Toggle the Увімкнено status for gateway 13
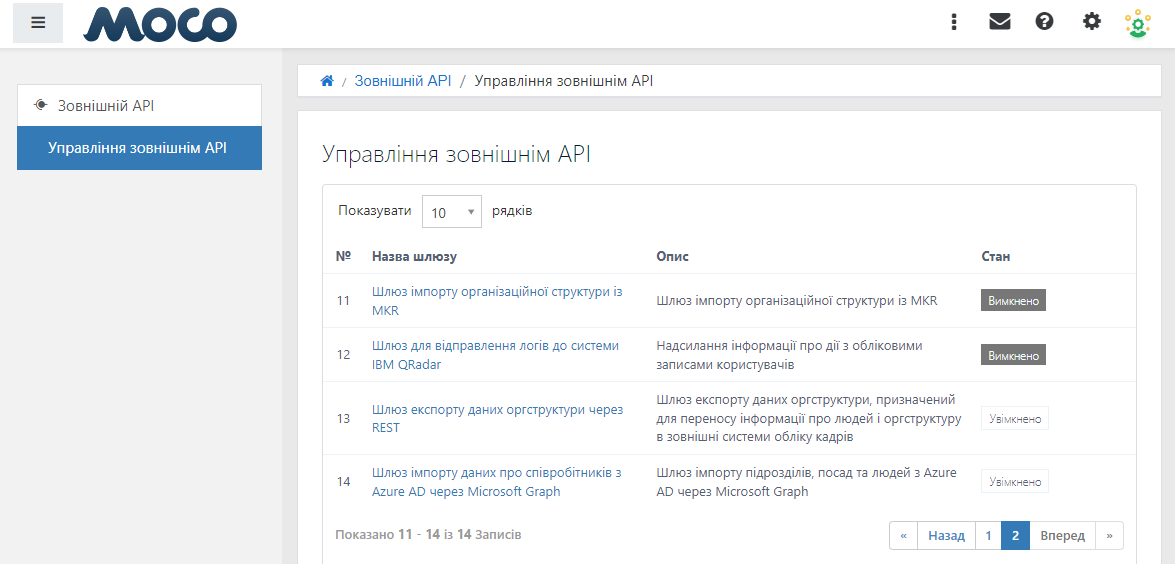 tap(1015, 419)
